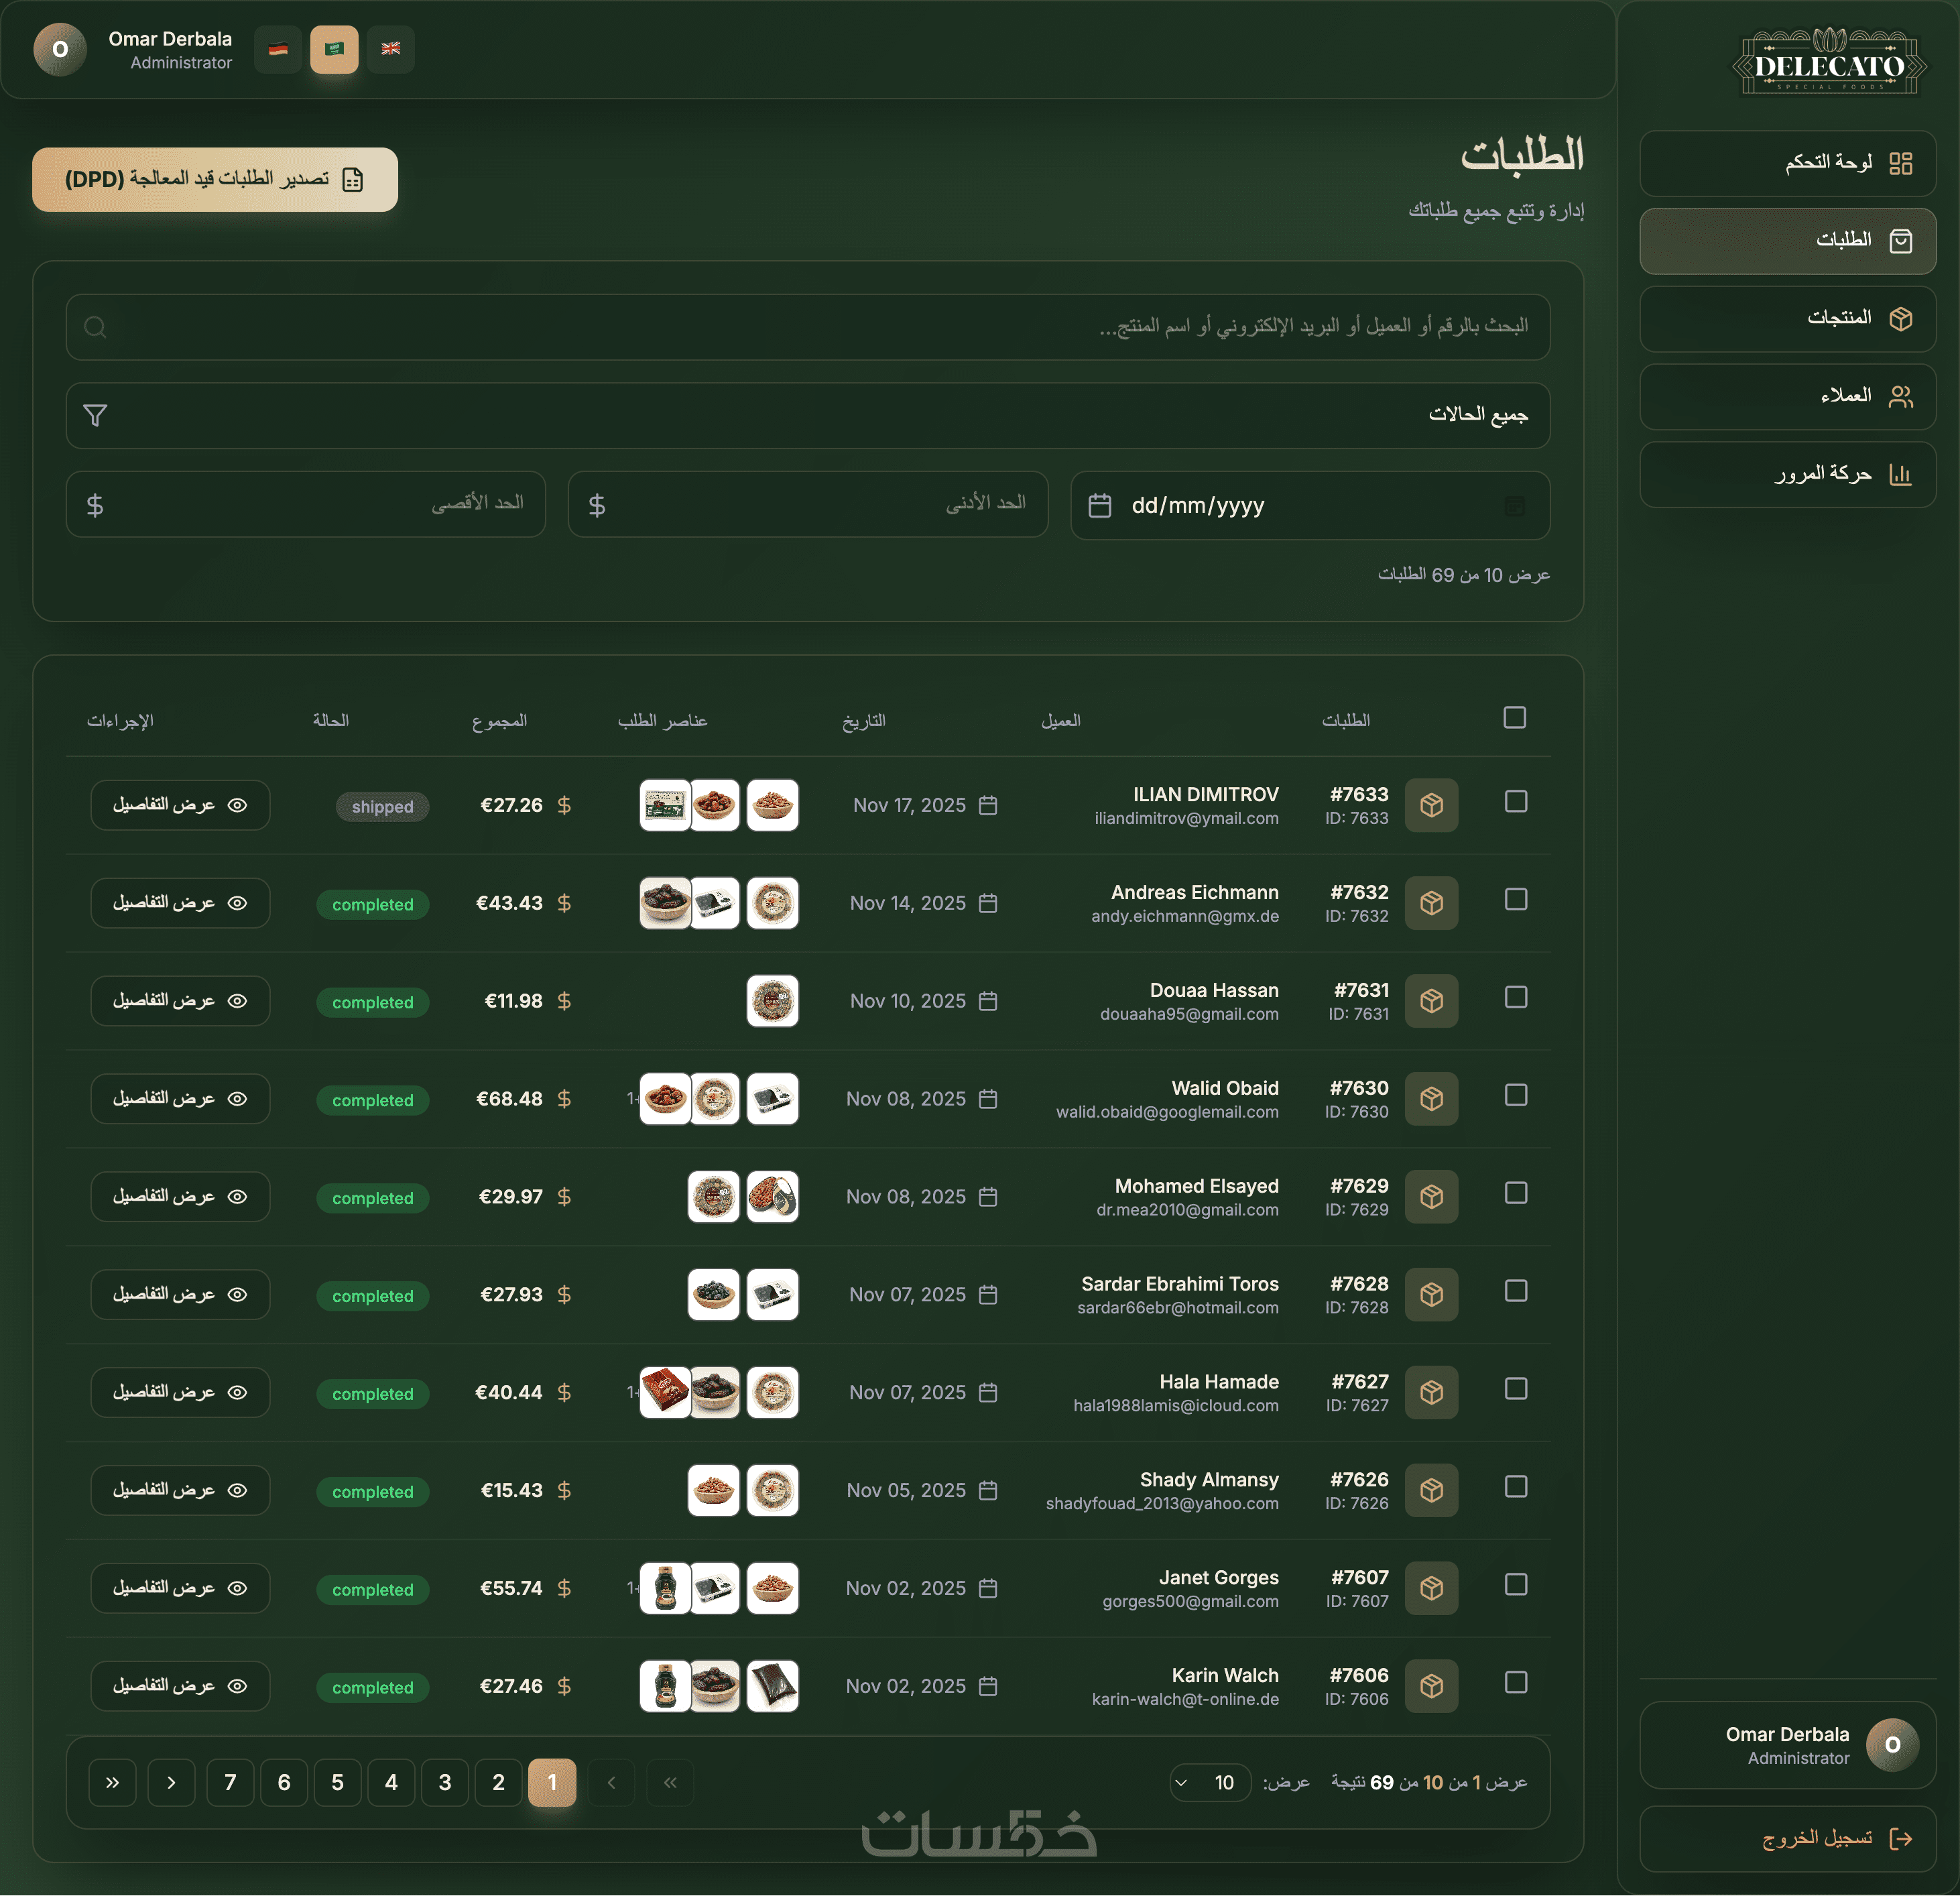
Task: Click the DPD export orders button
Action: click(x=215, y=179)
